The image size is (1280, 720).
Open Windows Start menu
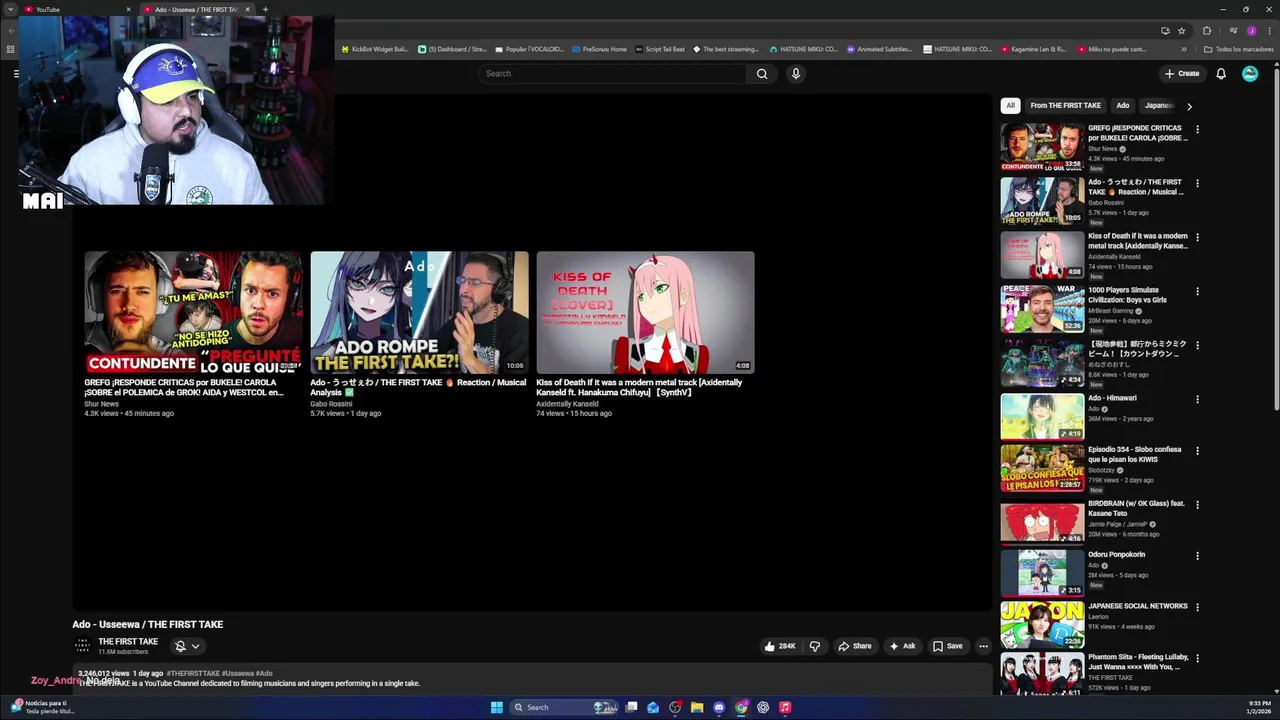(x=496, y=707)
